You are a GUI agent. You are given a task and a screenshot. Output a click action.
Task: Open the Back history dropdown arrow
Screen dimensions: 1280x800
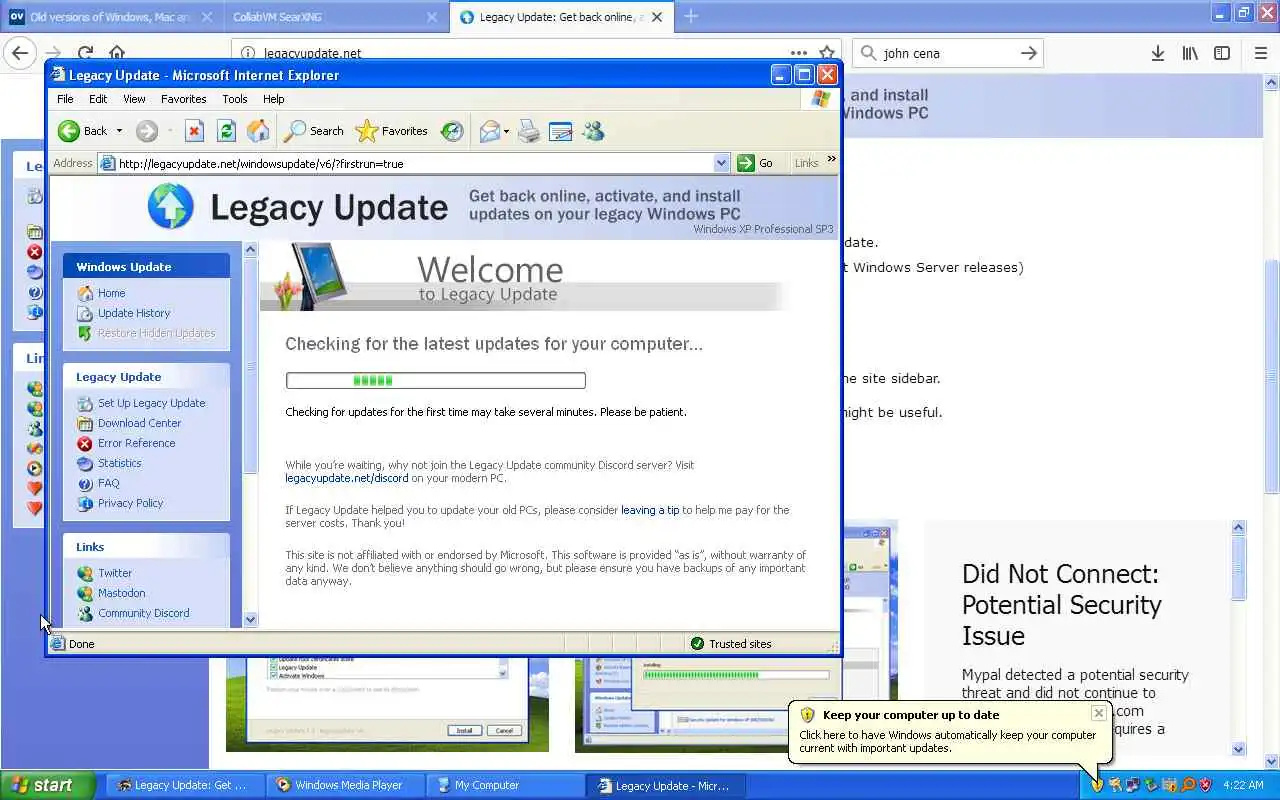pyautogui.click(x=119, y=131)
